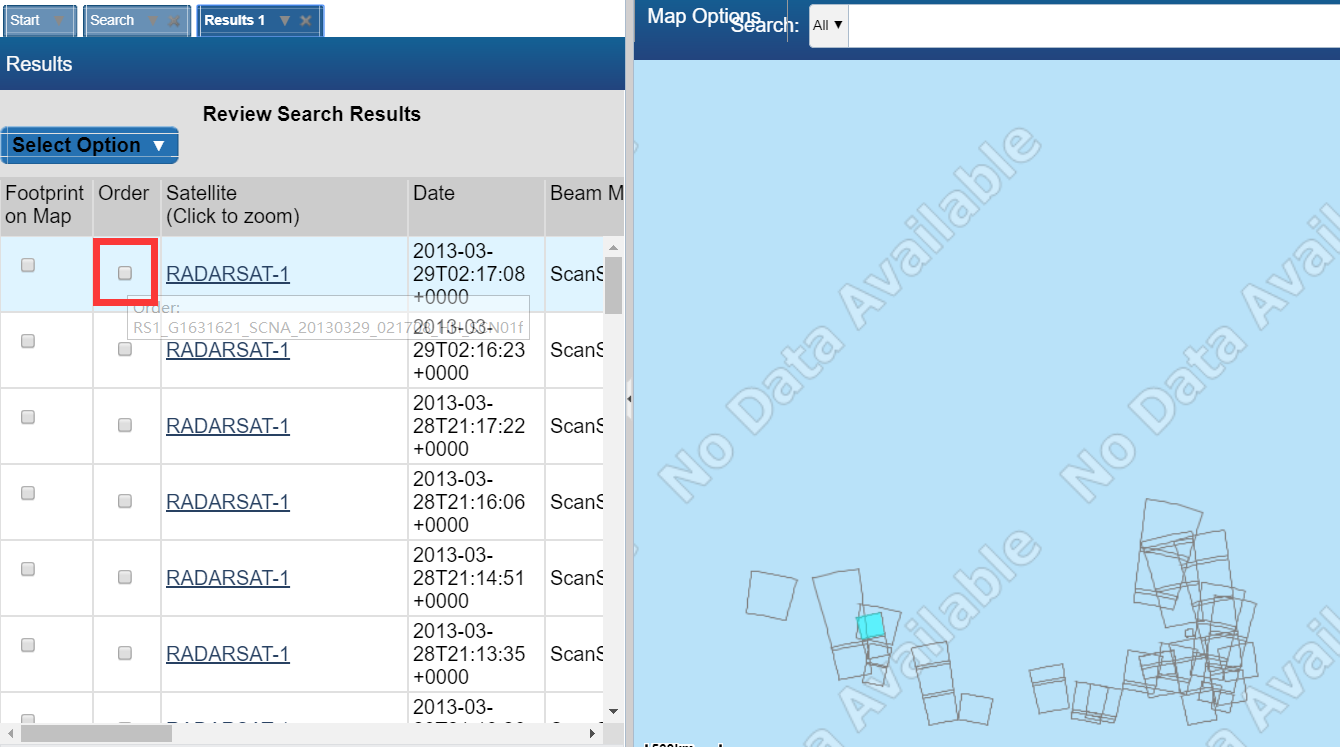The width and height of the screenshot is (1340, 747).
Task: Check the Order box for the 21:17:22 row
Action: 125,425
